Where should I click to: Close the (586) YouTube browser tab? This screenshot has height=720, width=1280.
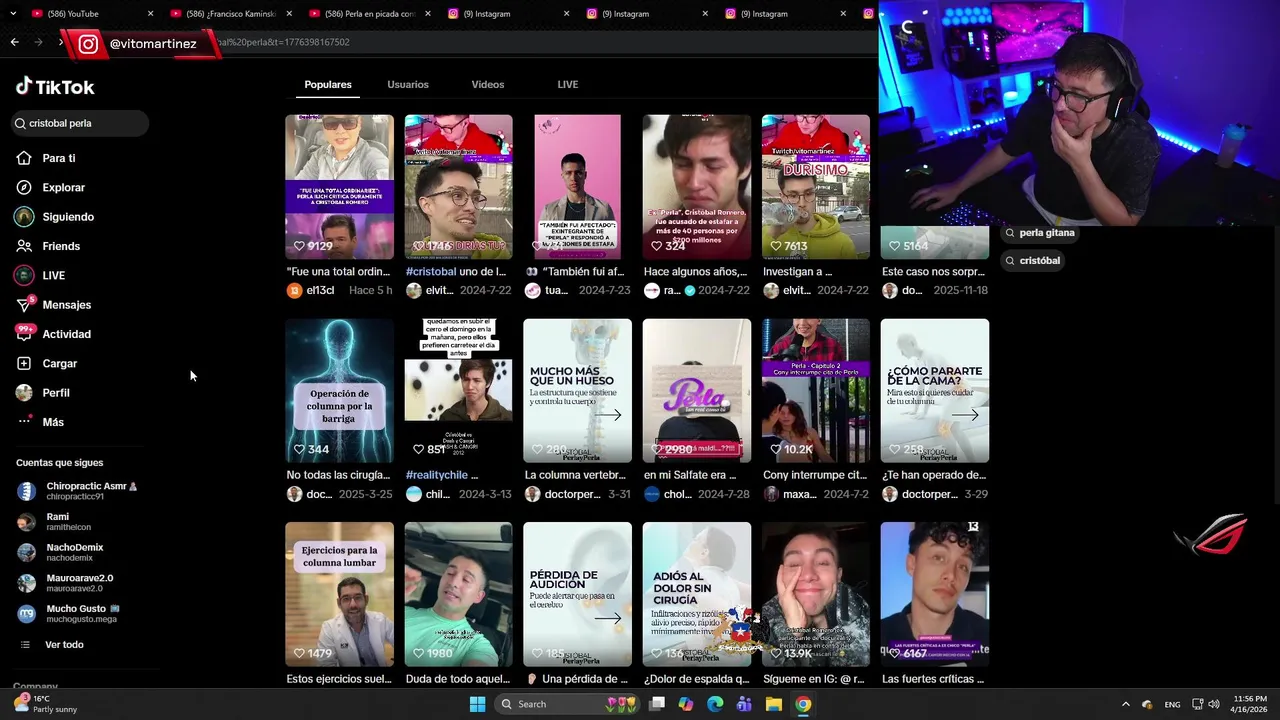pos(151,14)
